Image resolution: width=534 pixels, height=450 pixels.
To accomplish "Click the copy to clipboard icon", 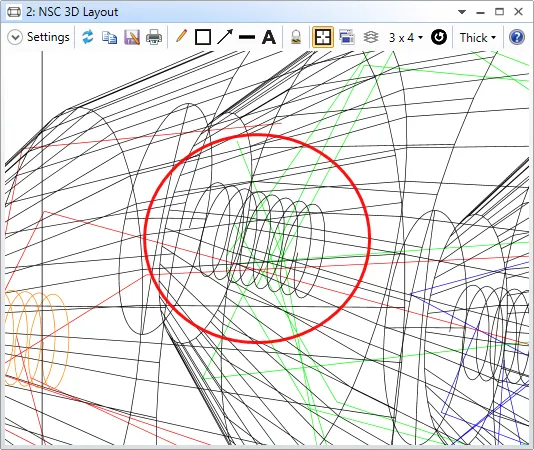I will click(110, 37).
